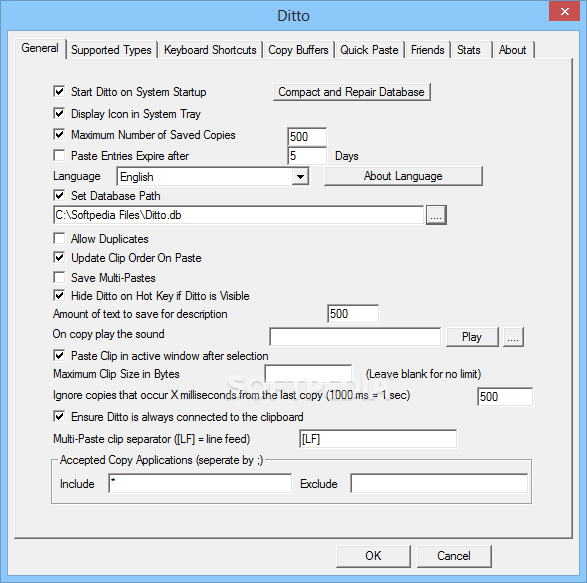Enable Allow Duplicates checkbox
This screenshot has width=587, height=583.
(59, 239)
